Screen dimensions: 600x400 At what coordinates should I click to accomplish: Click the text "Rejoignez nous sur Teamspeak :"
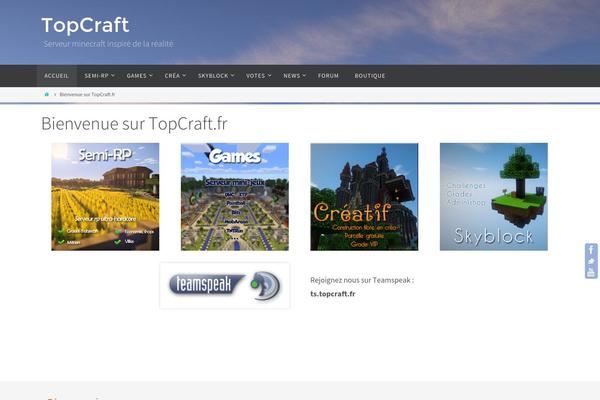(362, 280)
